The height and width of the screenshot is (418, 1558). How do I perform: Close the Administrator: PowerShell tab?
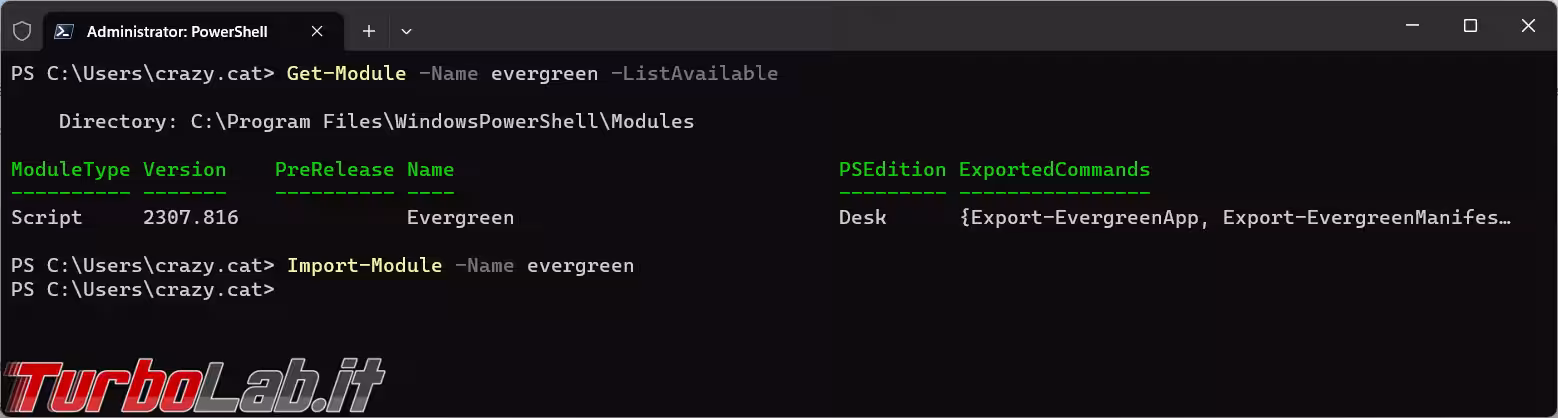coord(317,31)
